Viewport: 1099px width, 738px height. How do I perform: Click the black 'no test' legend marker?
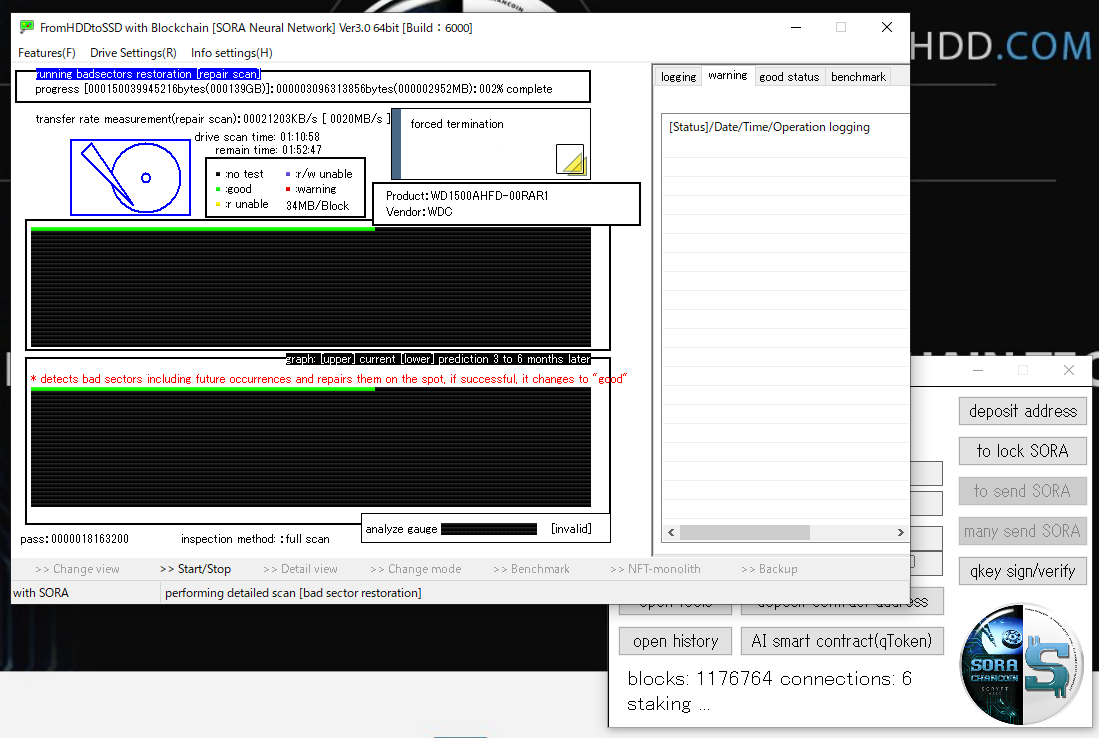(x=218, y=174)
